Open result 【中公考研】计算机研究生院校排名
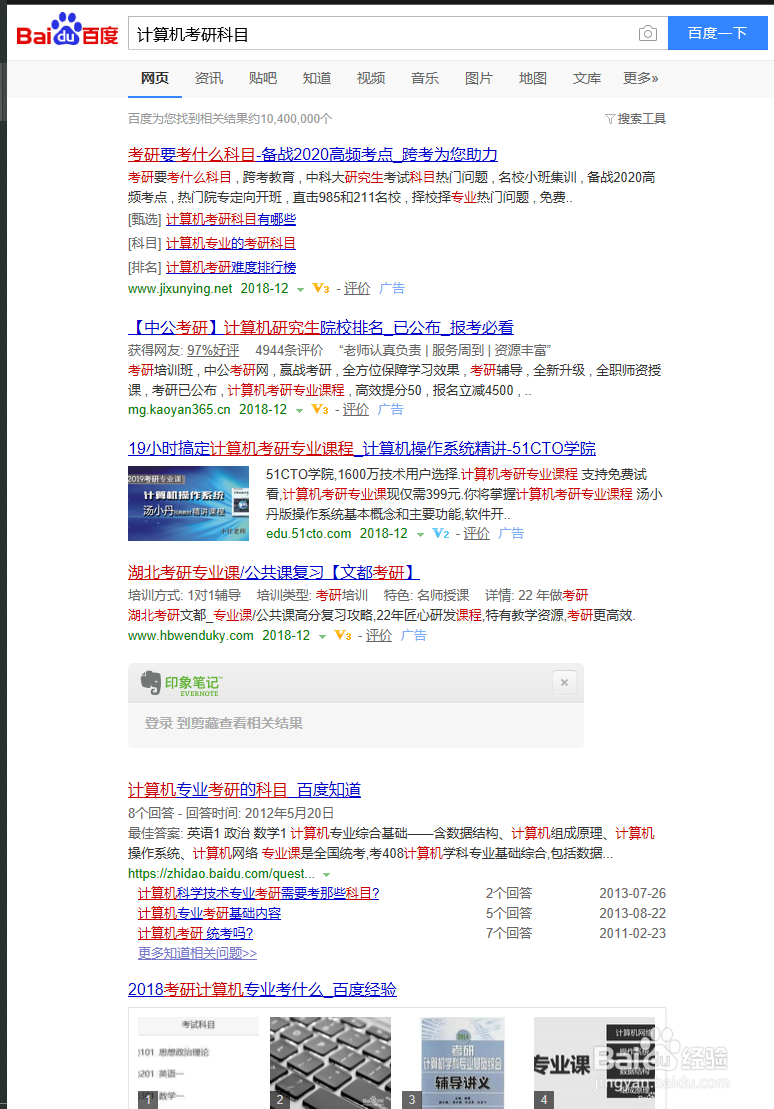The height and width of the screenshot is (1109, 774). (x=320, y=327)
